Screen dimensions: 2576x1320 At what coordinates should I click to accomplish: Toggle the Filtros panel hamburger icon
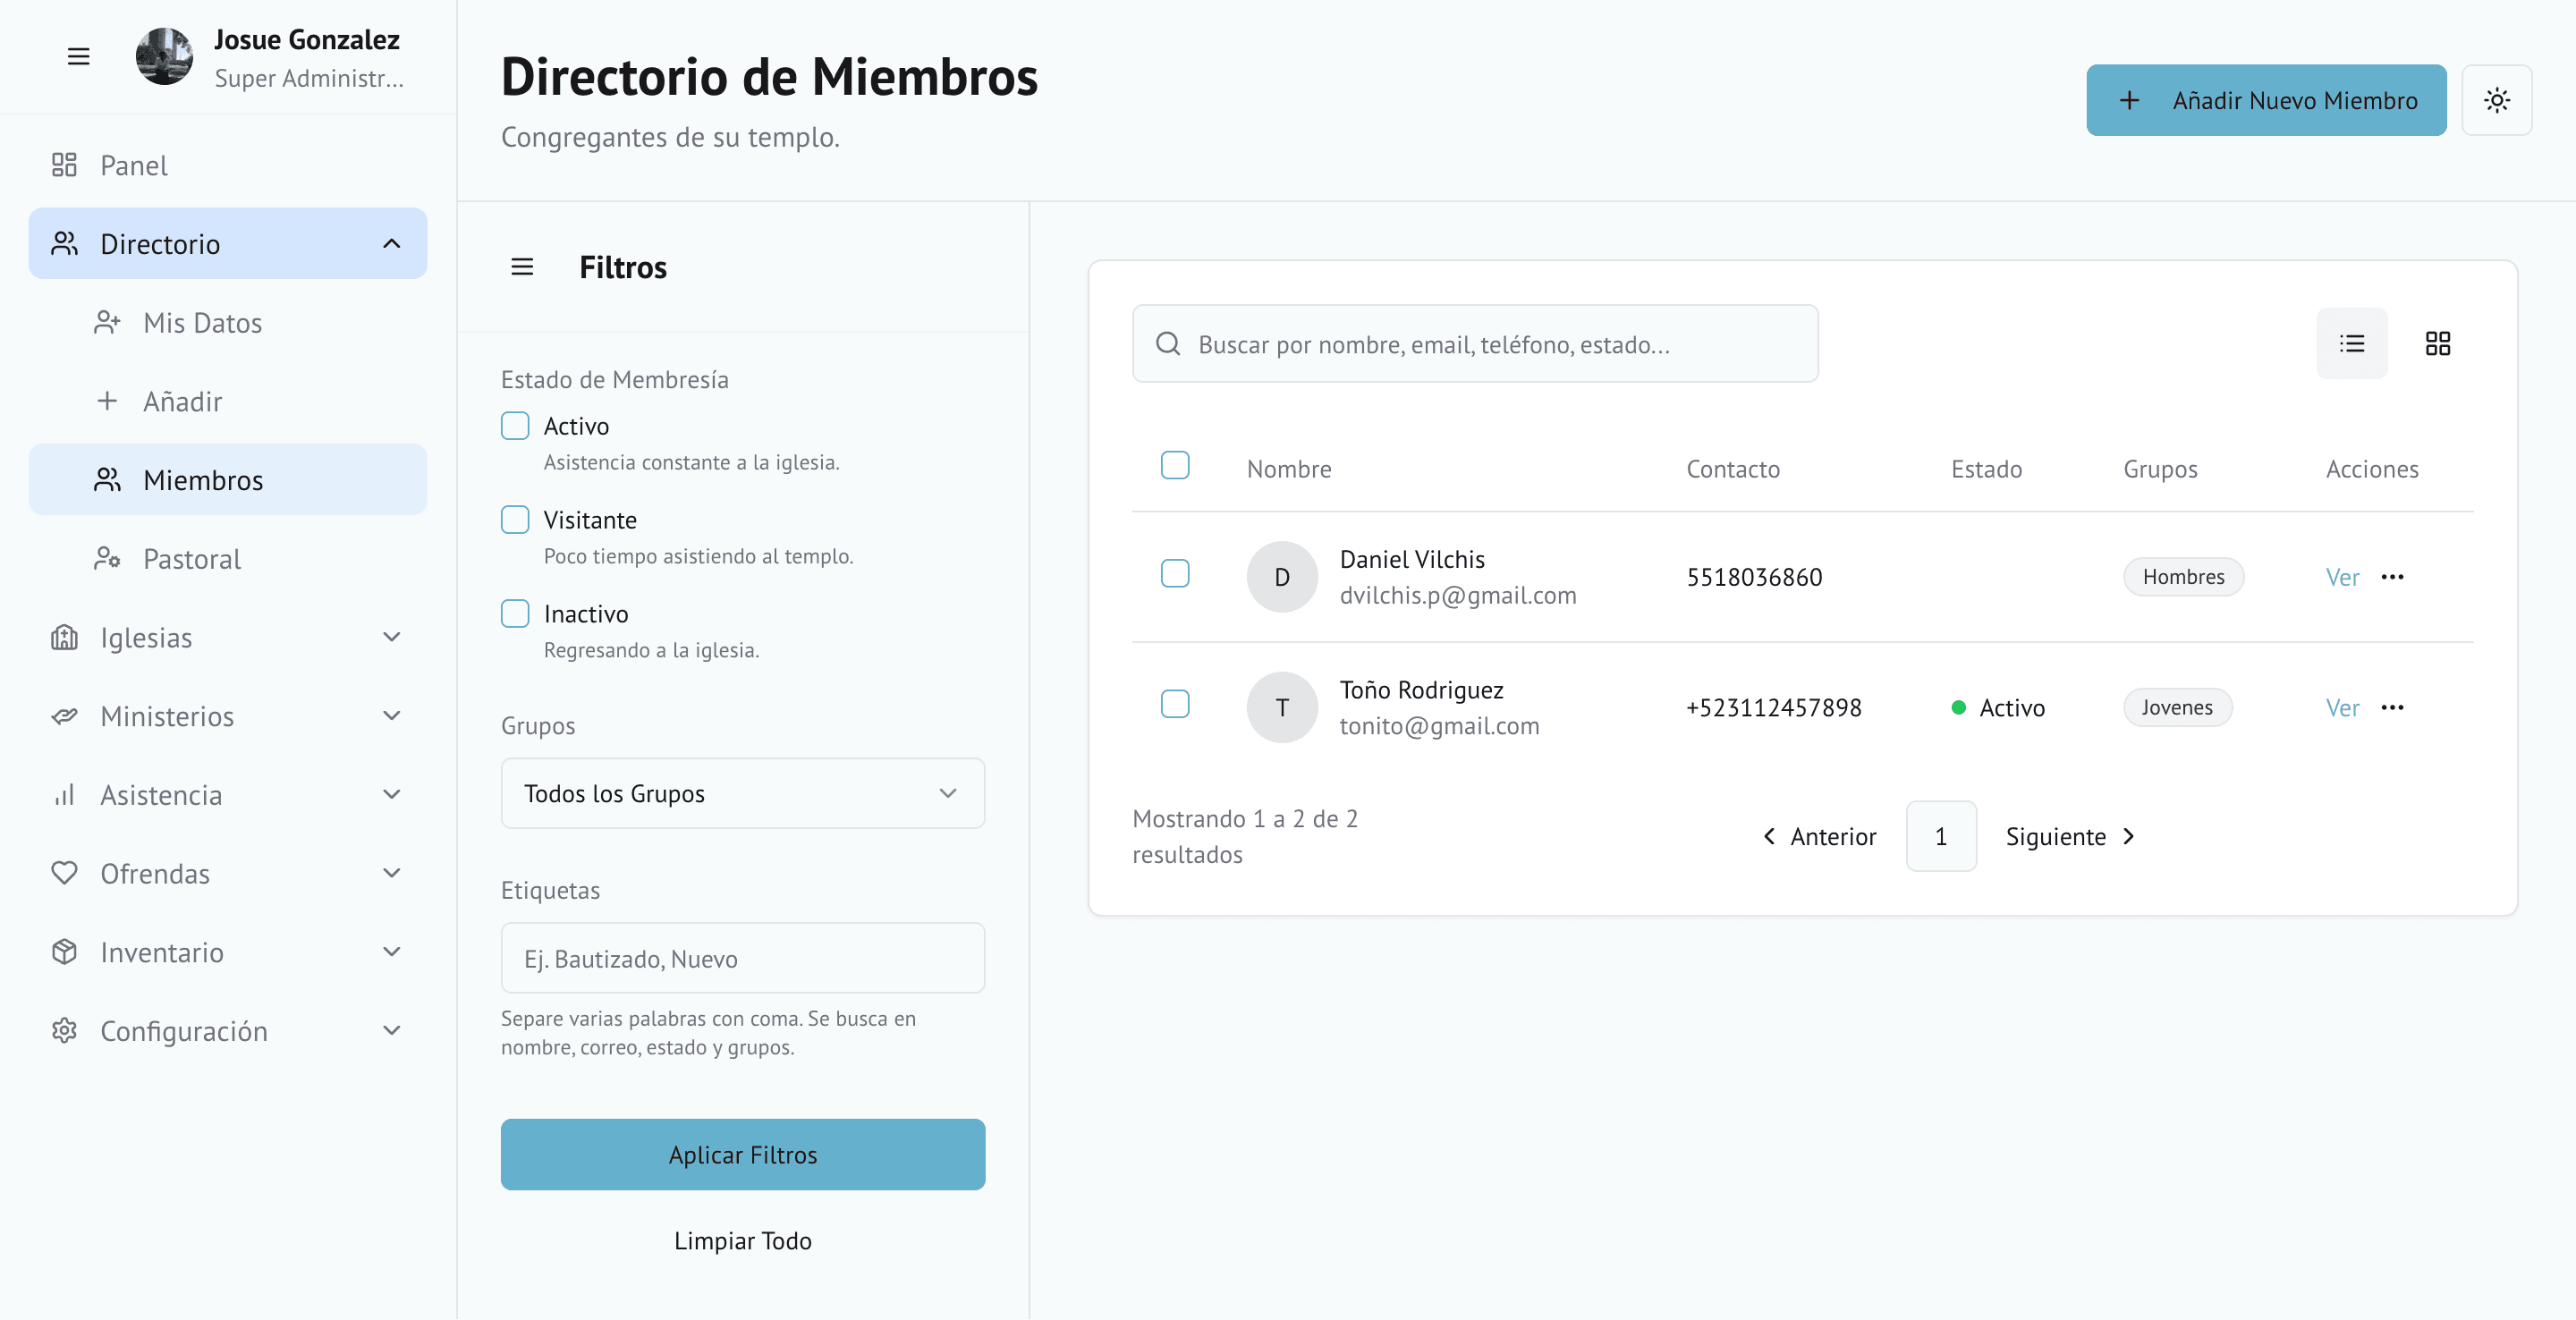522,267
